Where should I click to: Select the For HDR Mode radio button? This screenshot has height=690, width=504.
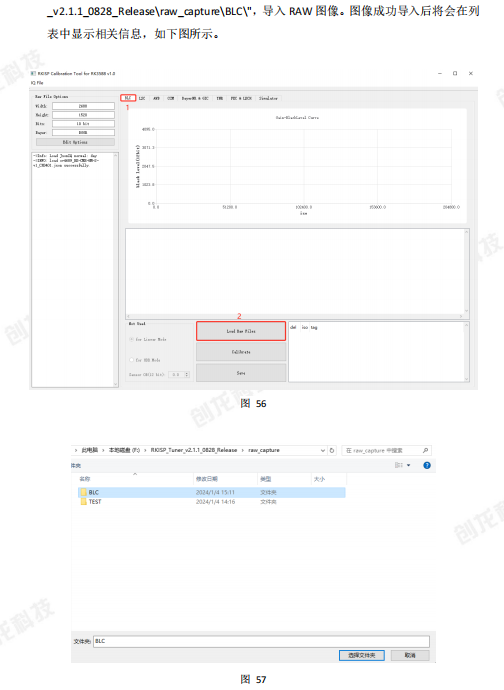(131, 360)
